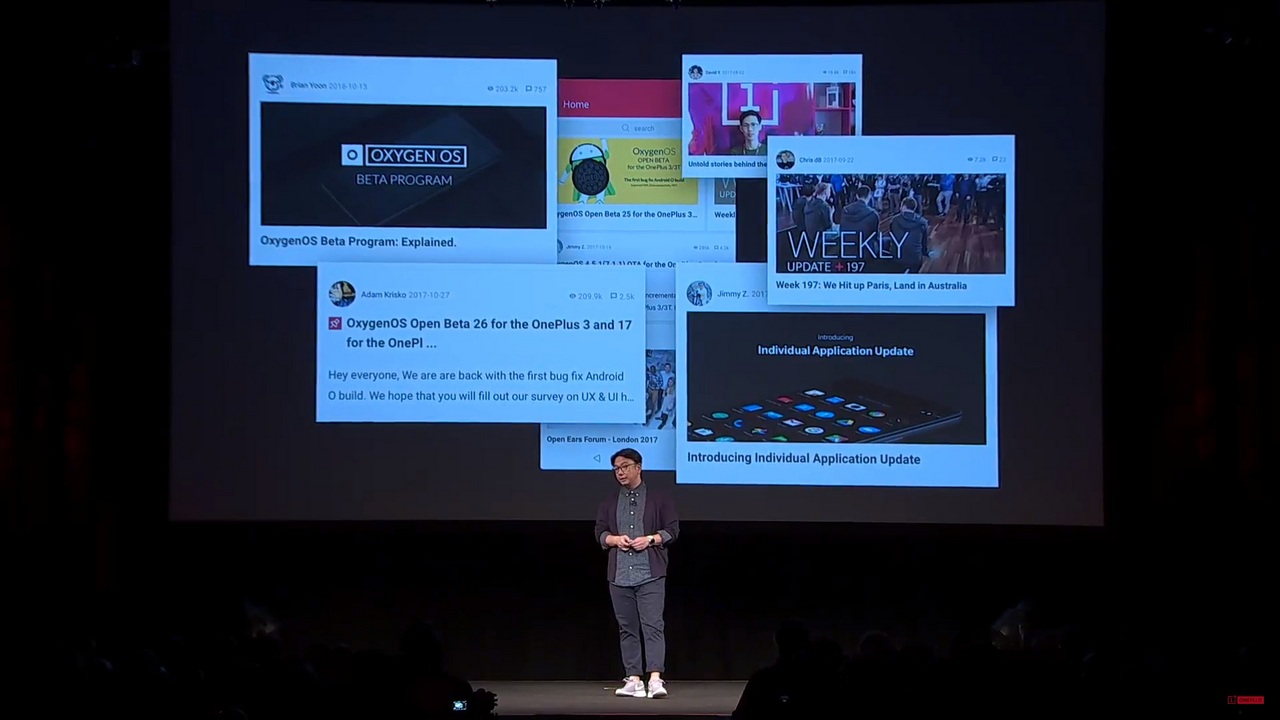Open the OxygenOS Beta Program banner image
The image size is (1280, 720).
click(403, 165)
